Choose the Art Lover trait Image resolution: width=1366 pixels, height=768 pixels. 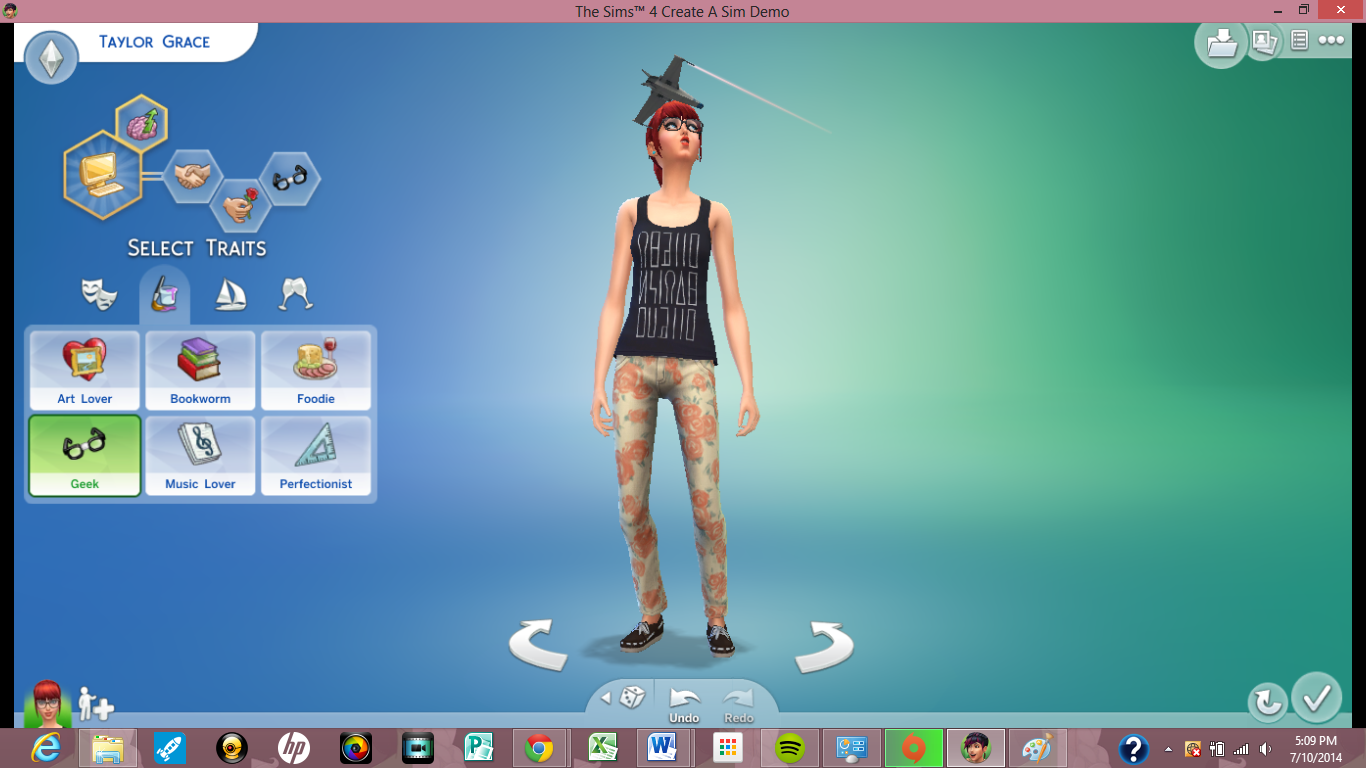[85, 370]
